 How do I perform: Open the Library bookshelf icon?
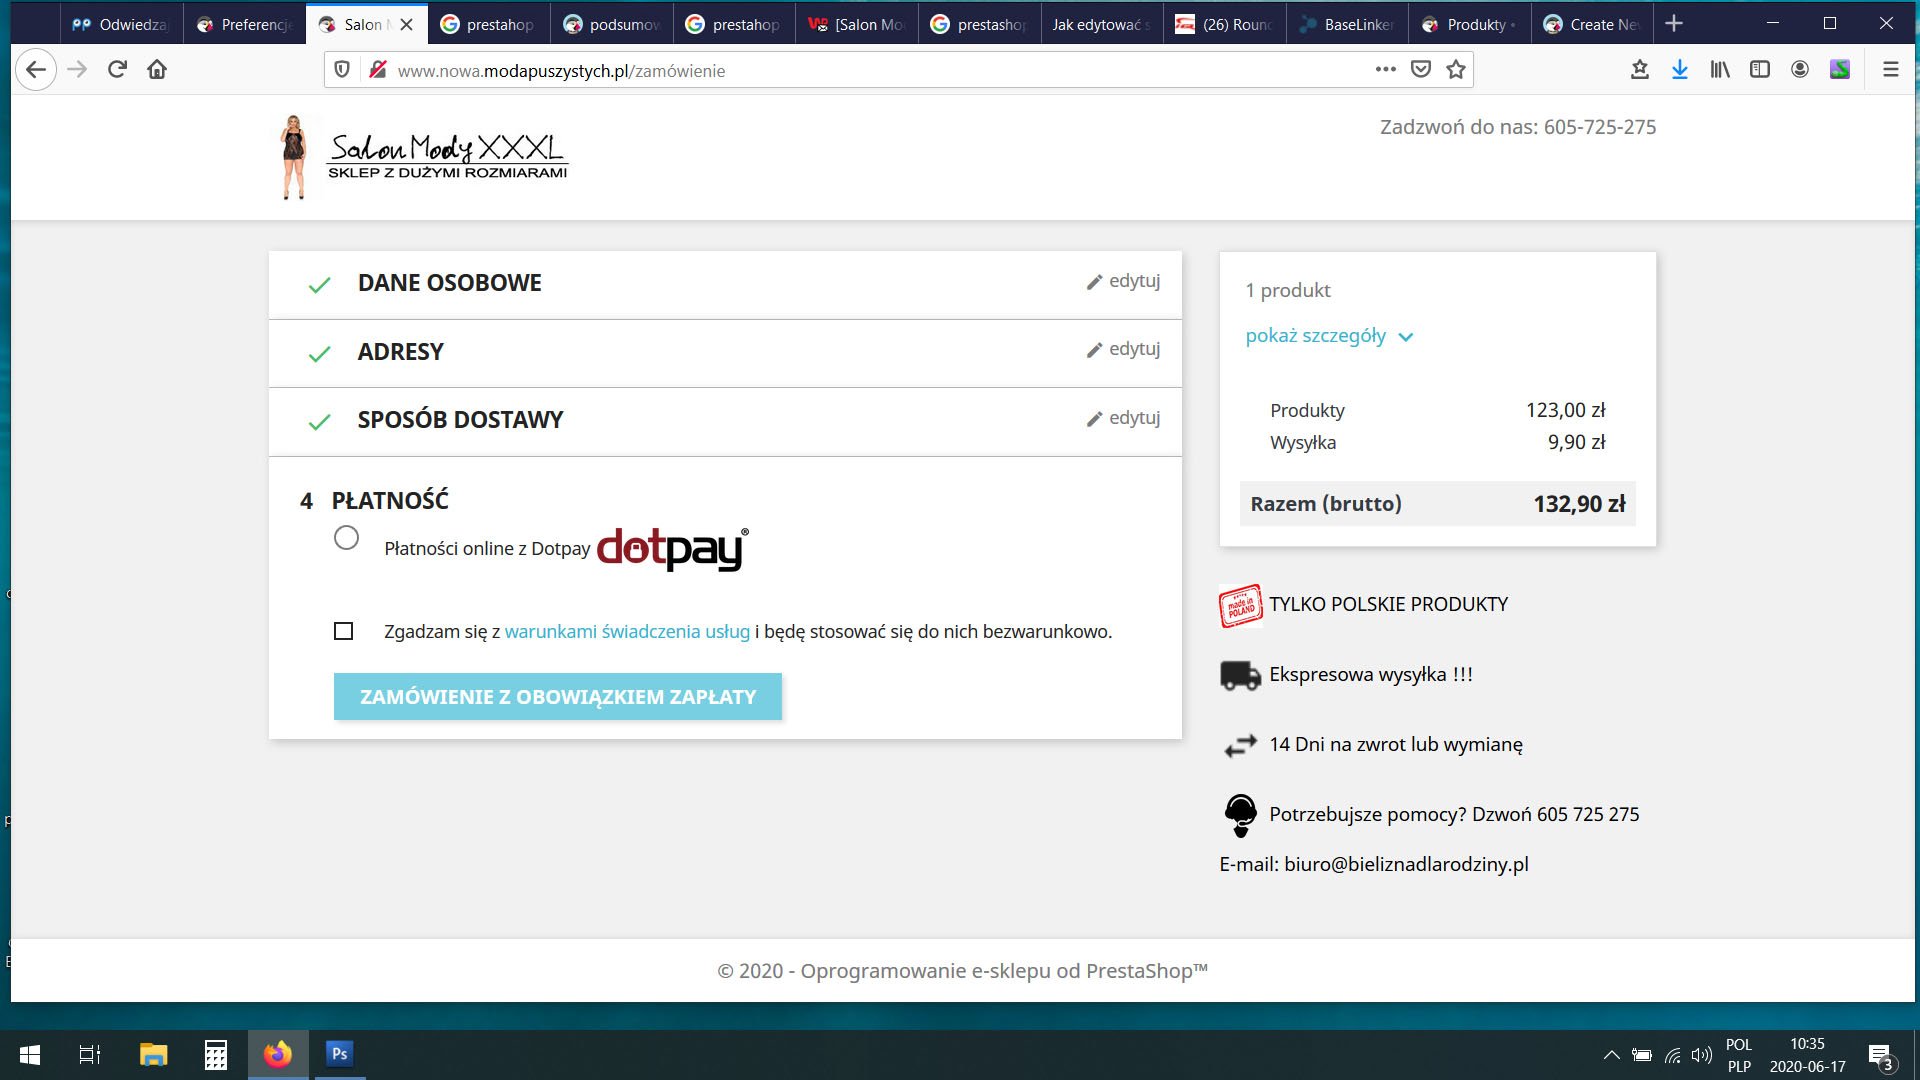1720,69
